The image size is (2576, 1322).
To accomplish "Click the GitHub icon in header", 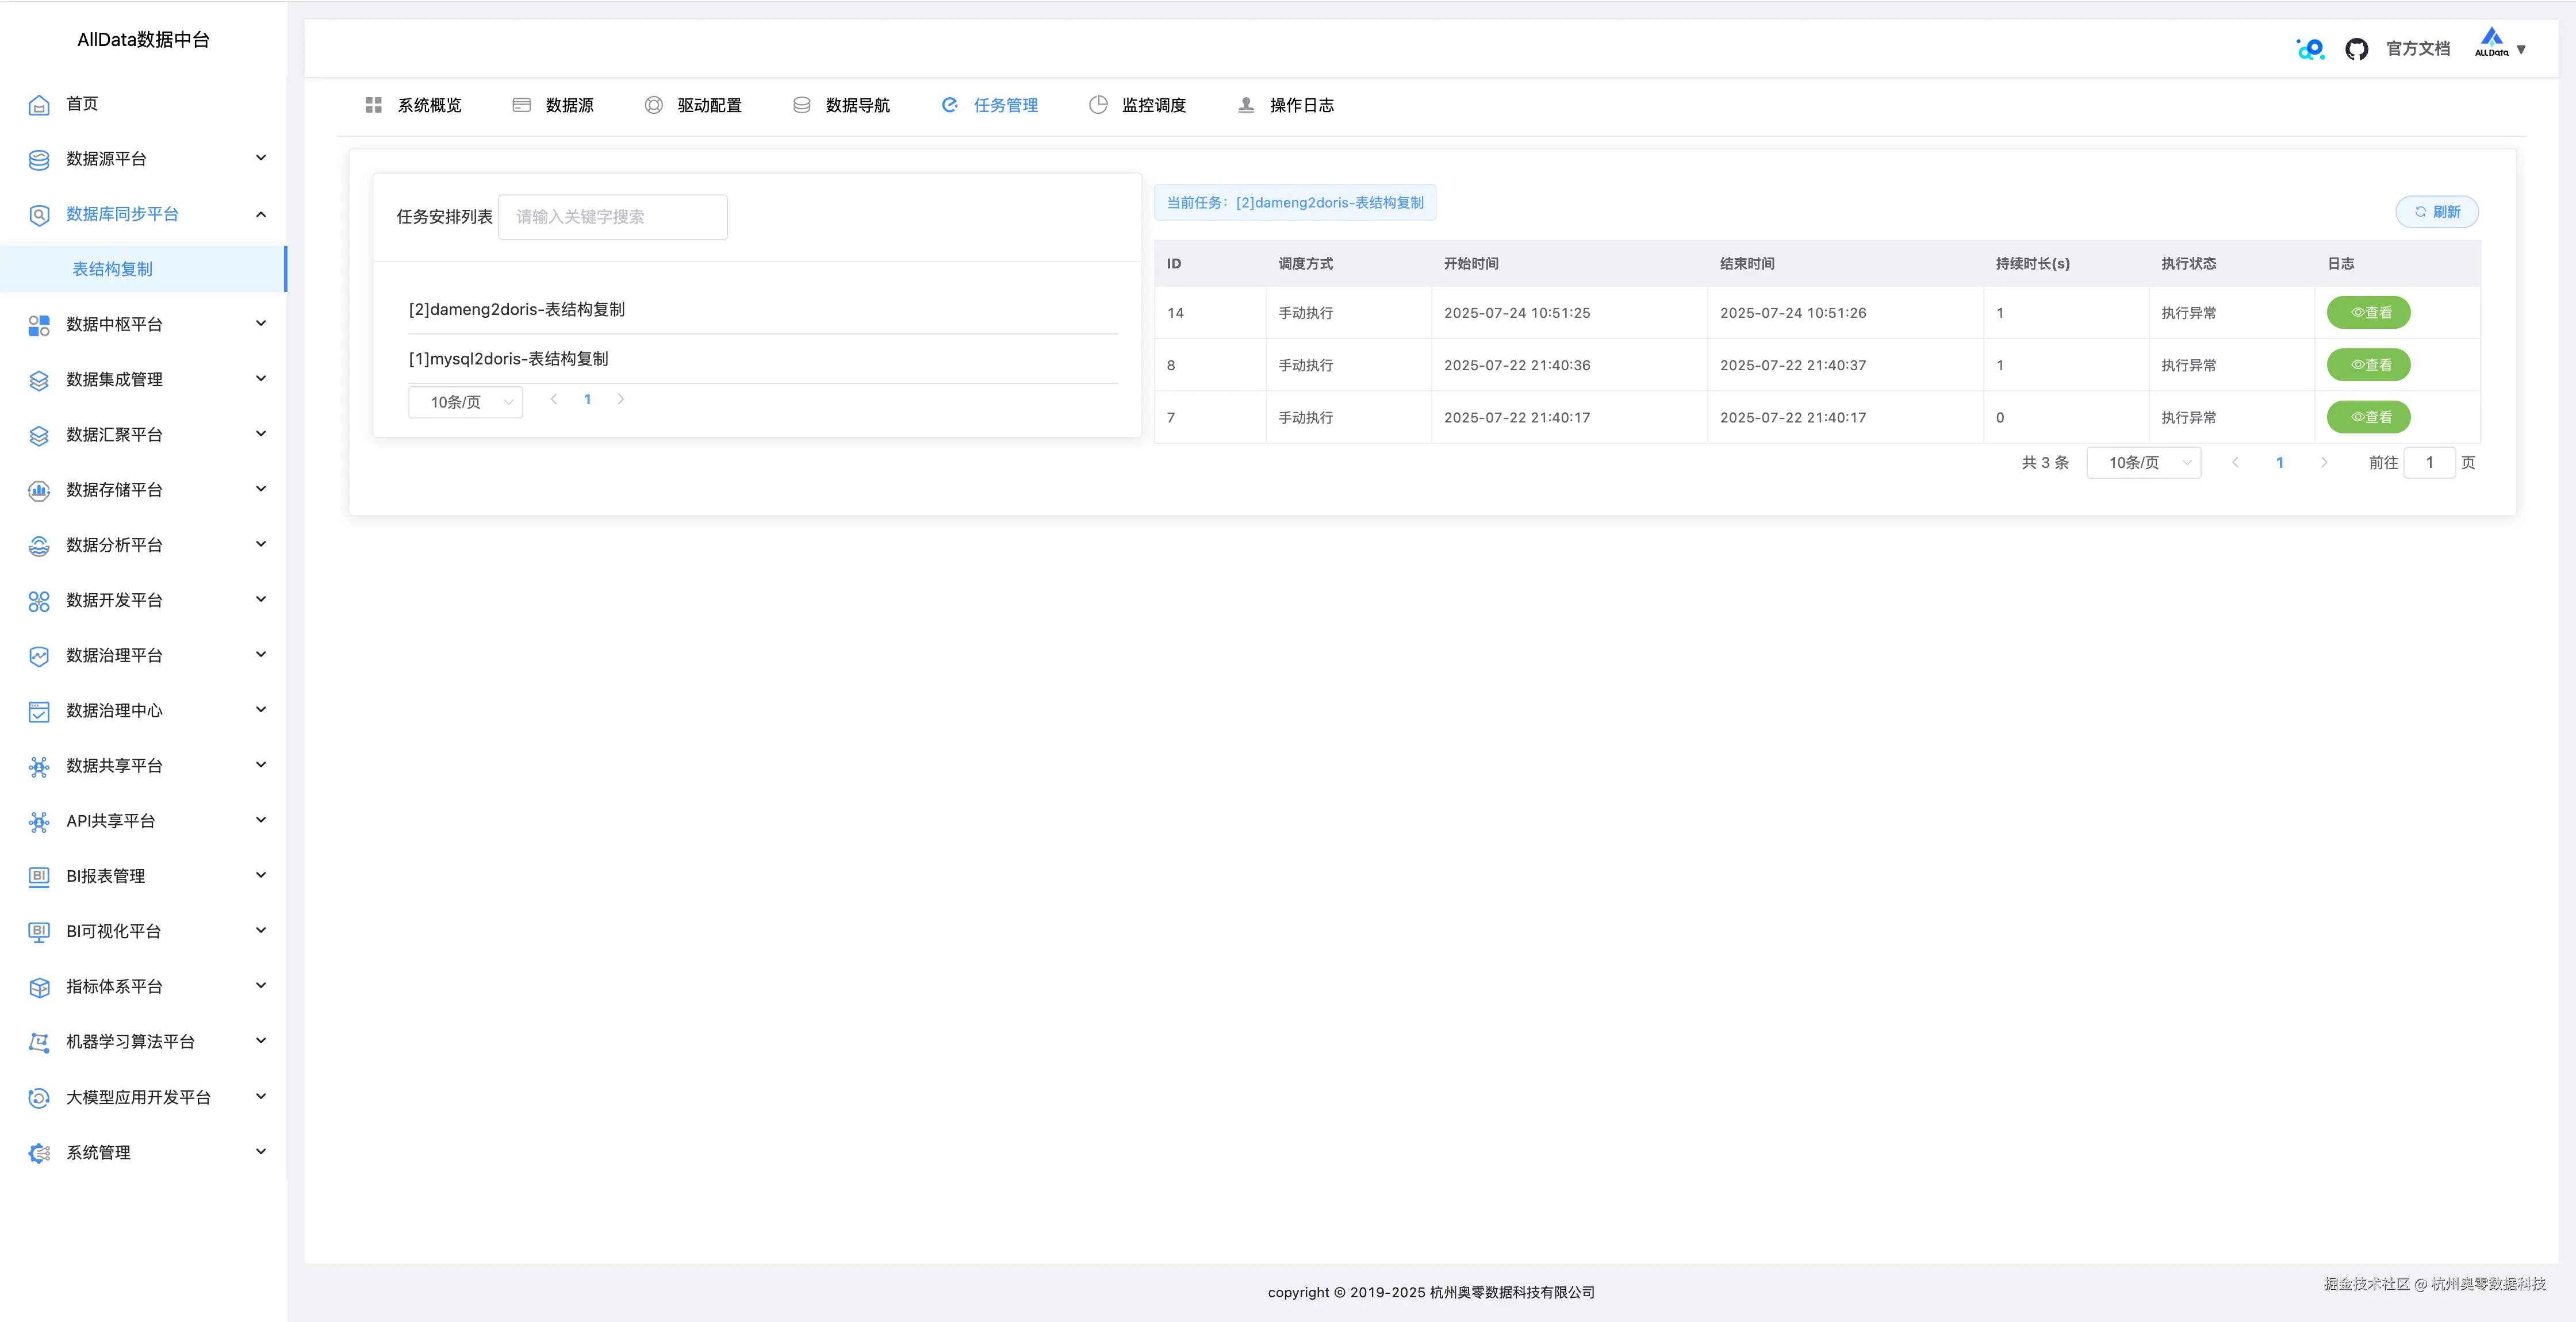I will 2356,49.
